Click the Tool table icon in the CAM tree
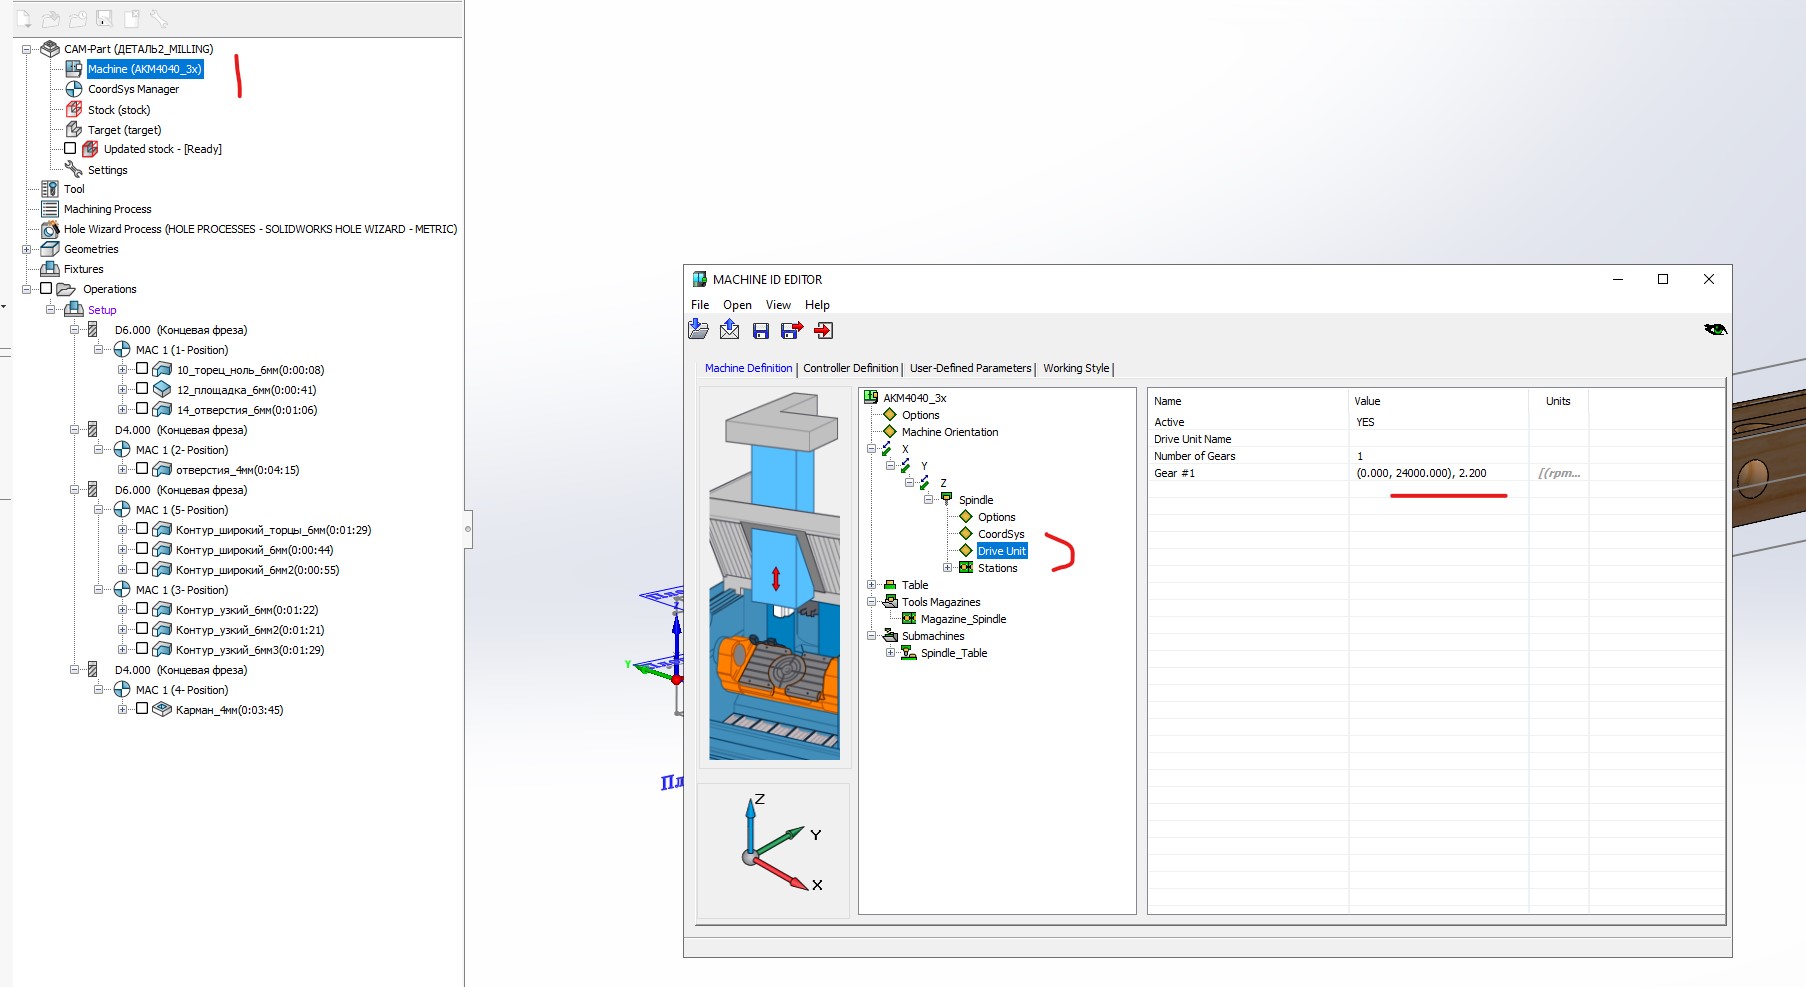Viewport: 1806px width, 987px height. [50, 189]
